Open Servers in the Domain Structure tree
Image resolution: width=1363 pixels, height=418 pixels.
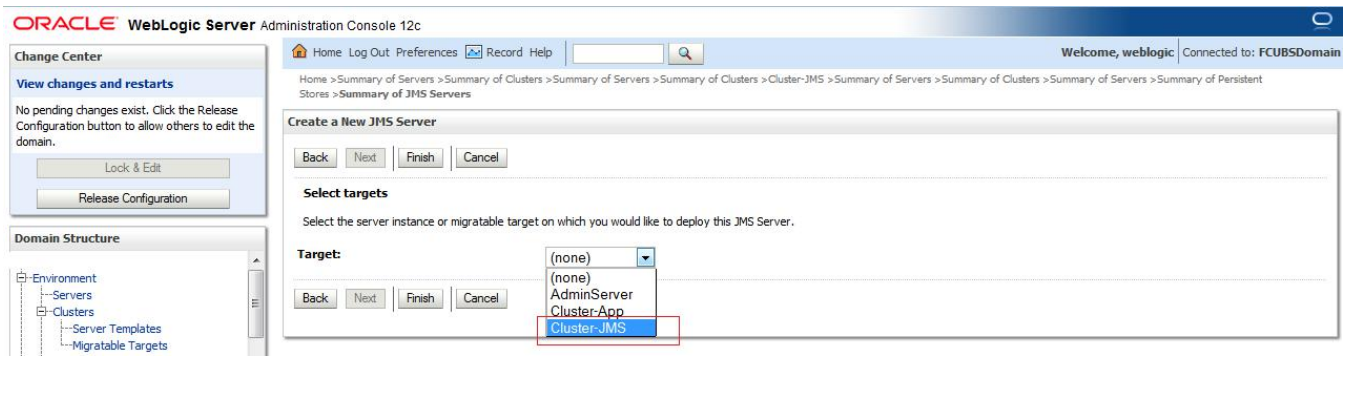point(72,295)
